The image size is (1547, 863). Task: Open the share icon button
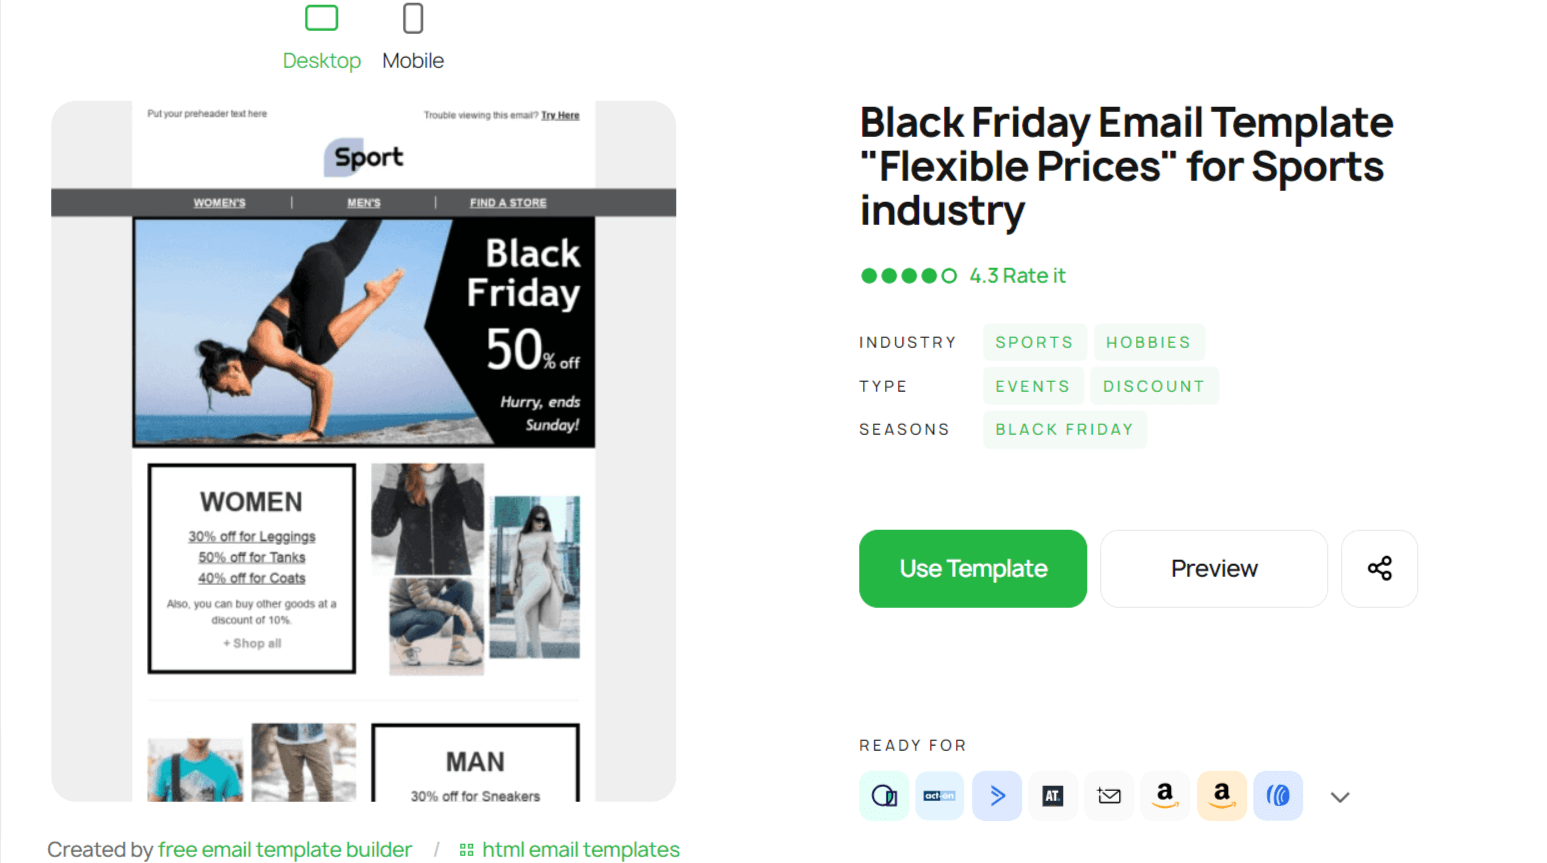point(1379,568)
